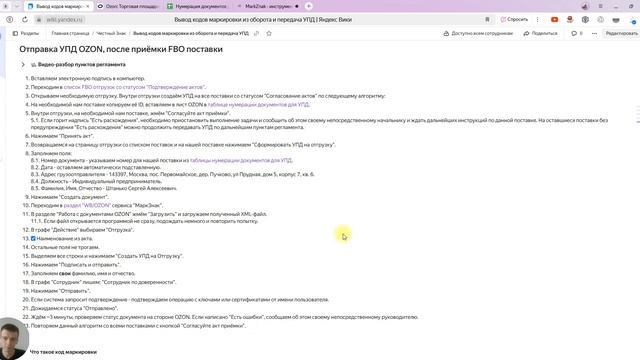
Task: Click the 'Редактировать' button
Action: coord(621,33)
